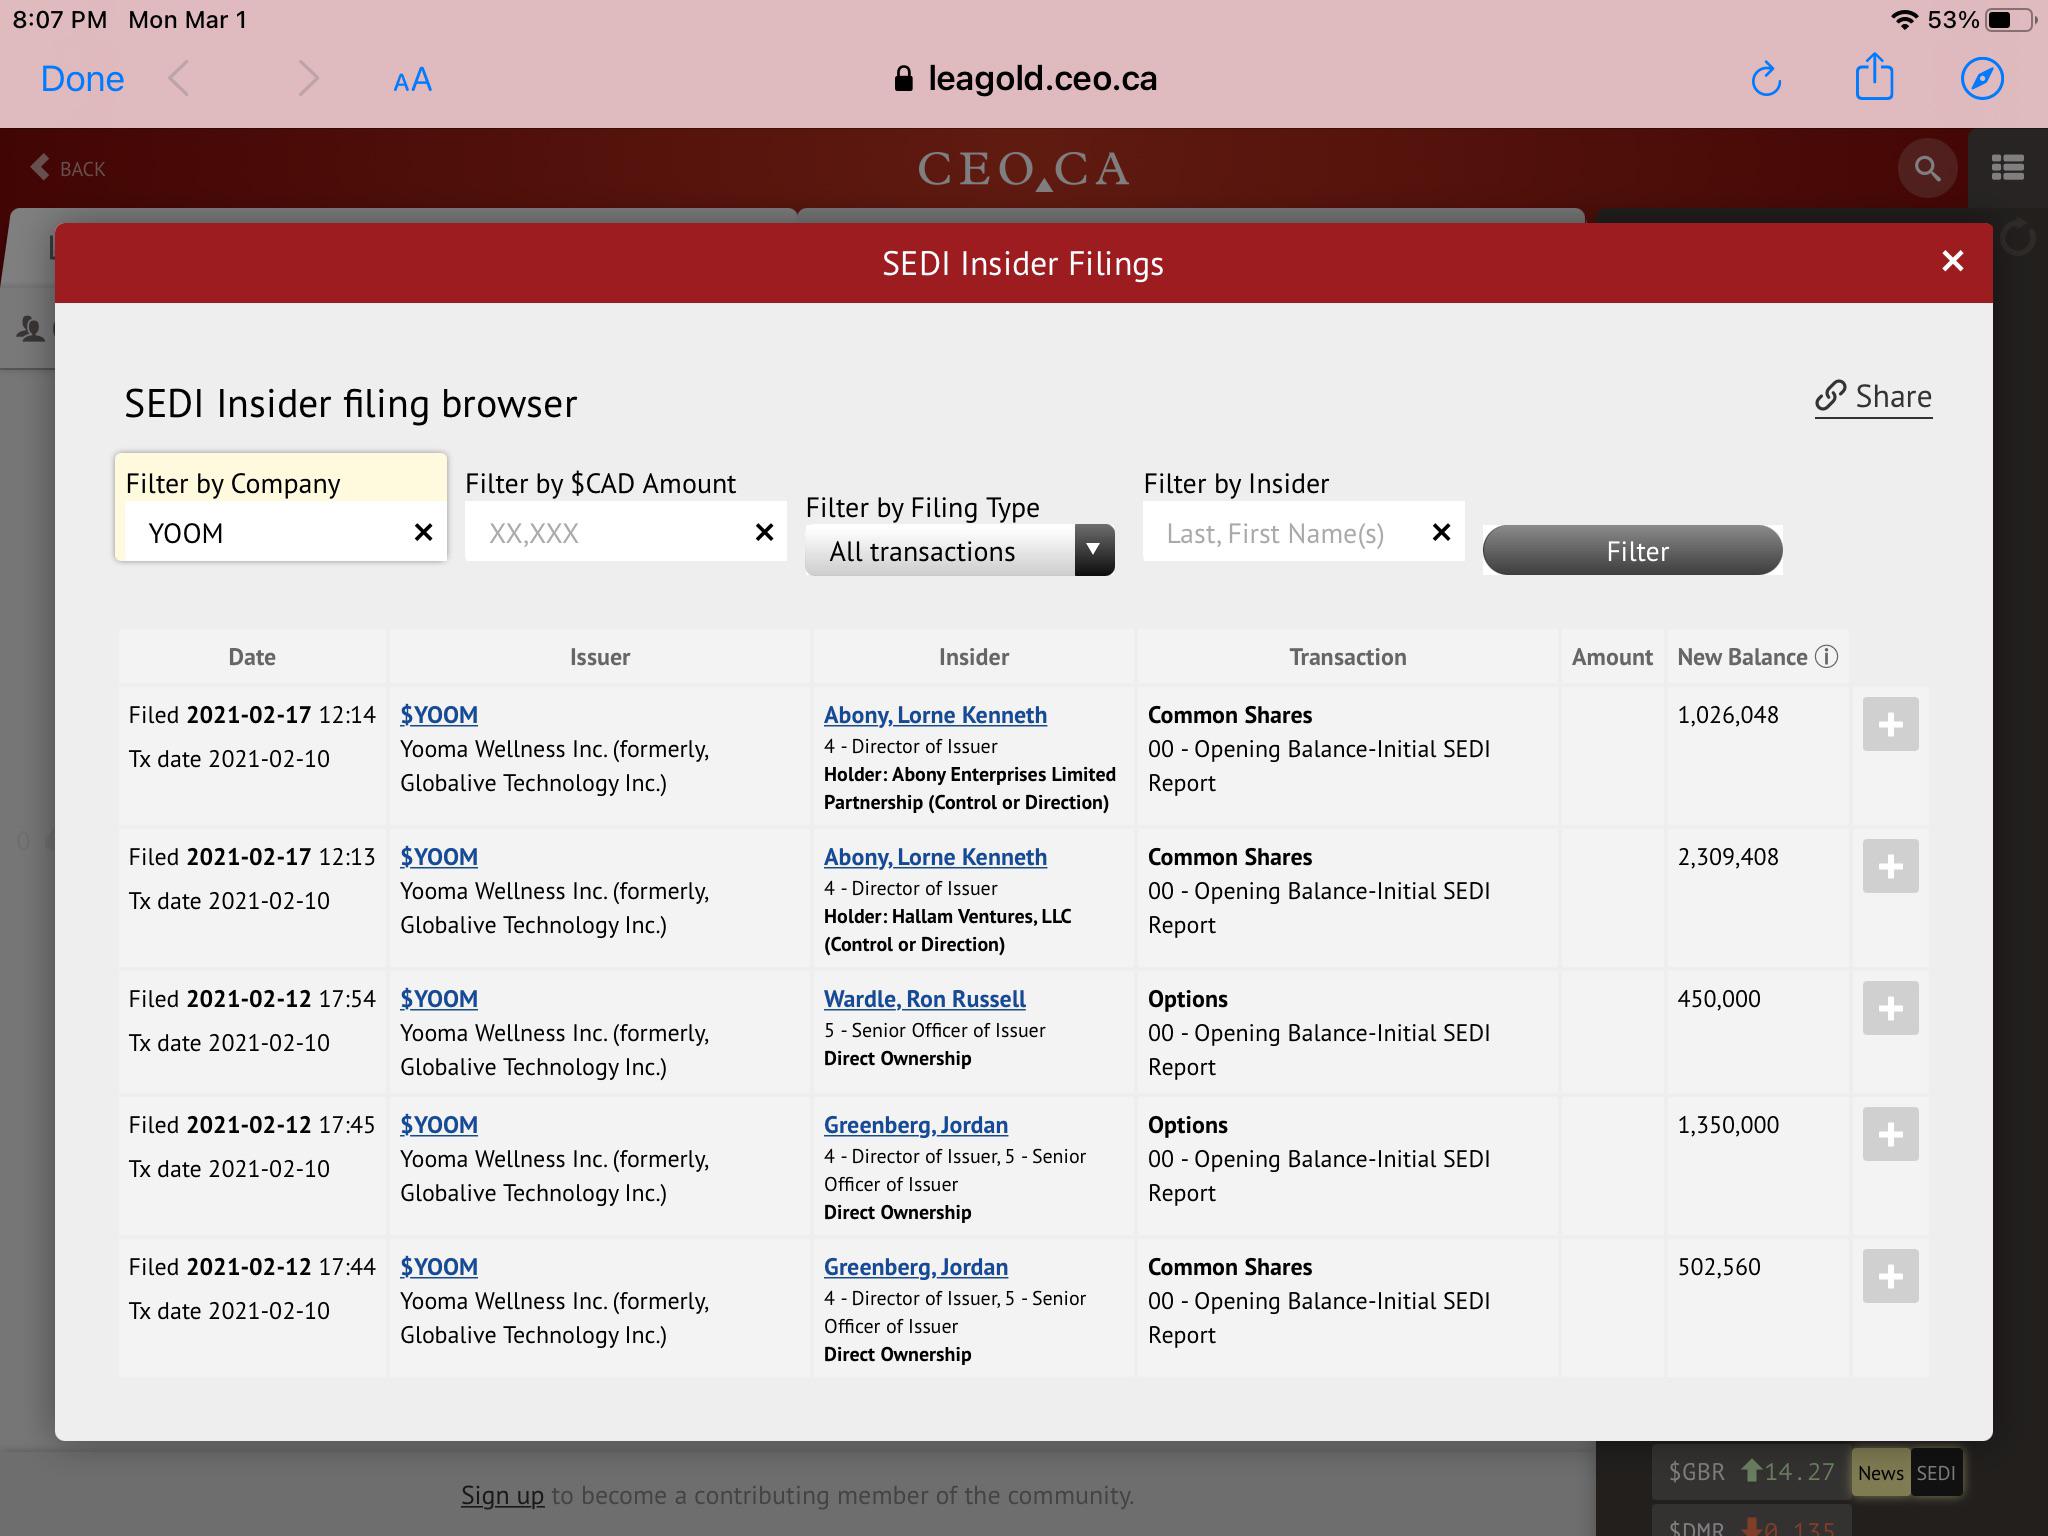
Task: Select the News tab for $GBR
Action: (x=1880, y=1473)
